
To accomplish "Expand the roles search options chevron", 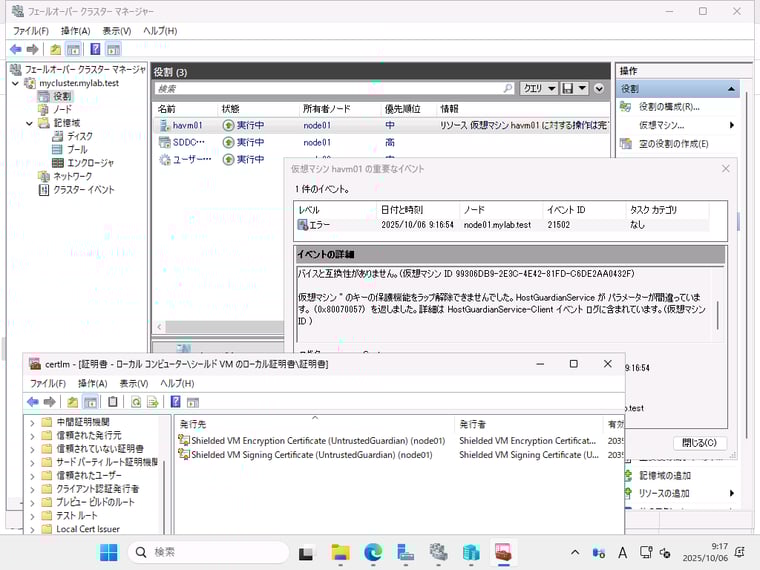I will [599, 89].
